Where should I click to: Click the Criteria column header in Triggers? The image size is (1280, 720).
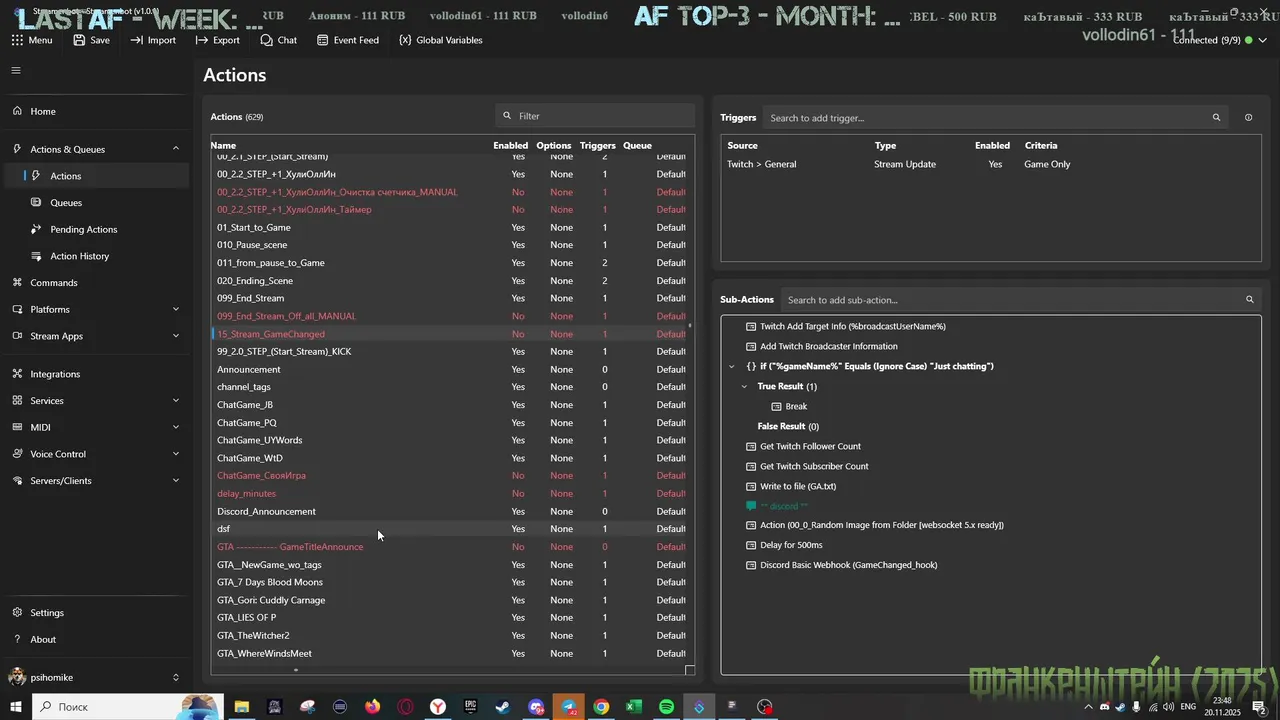[x=1040, y=146]
